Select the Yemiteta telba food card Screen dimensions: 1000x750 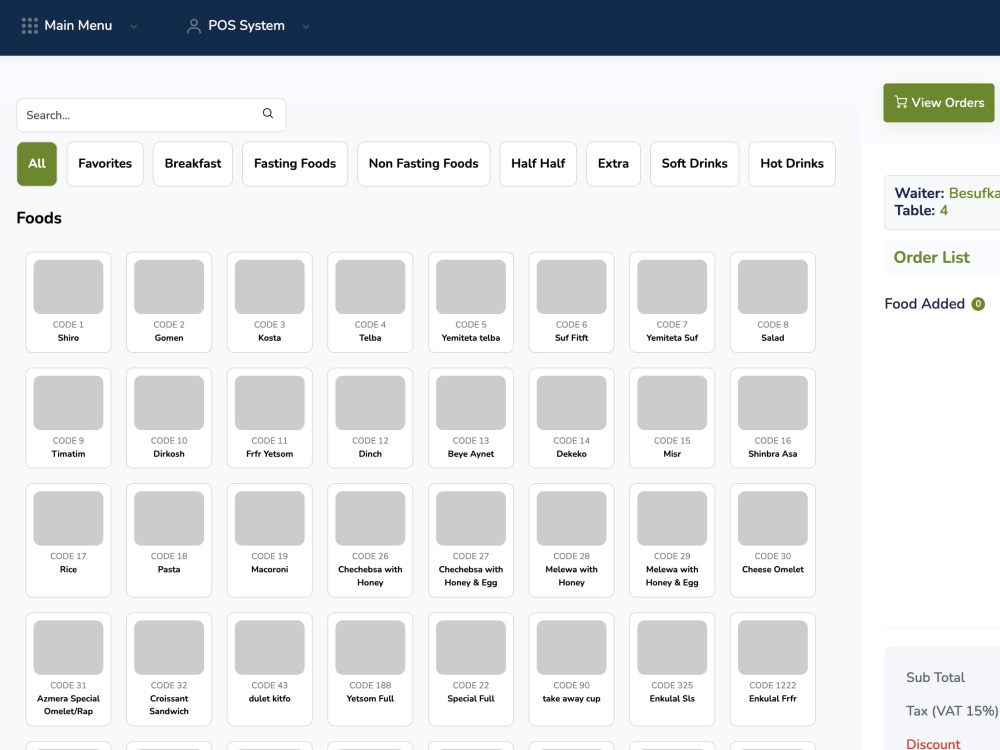(x=471, y=302)
